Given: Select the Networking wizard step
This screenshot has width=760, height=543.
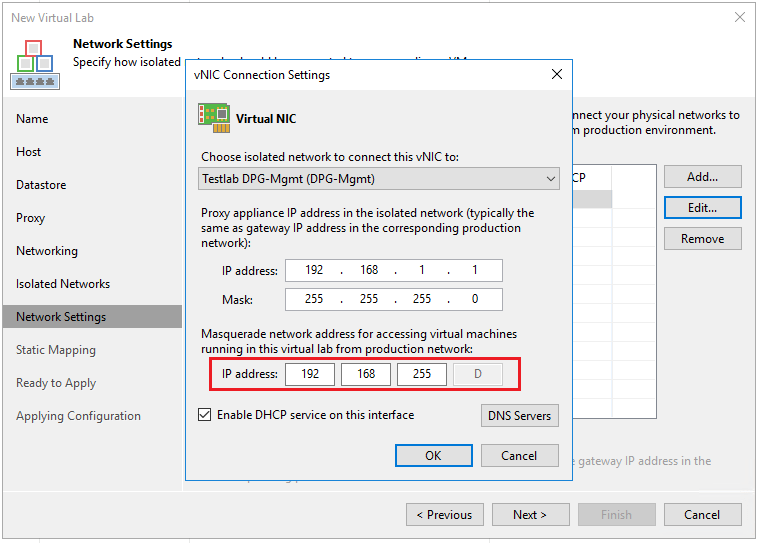Looking at the screenshot, I should click(47, 251).
